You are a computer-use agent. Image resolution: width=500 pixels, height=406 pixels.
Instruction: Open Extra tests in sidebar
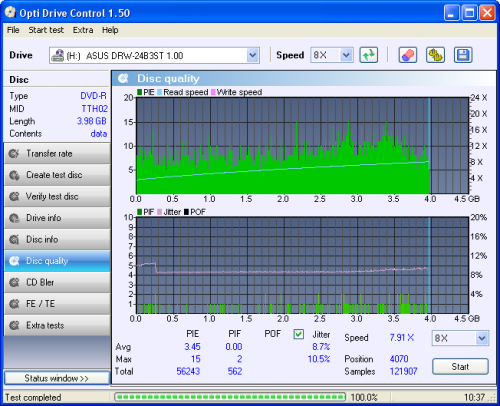click(57, 325)
